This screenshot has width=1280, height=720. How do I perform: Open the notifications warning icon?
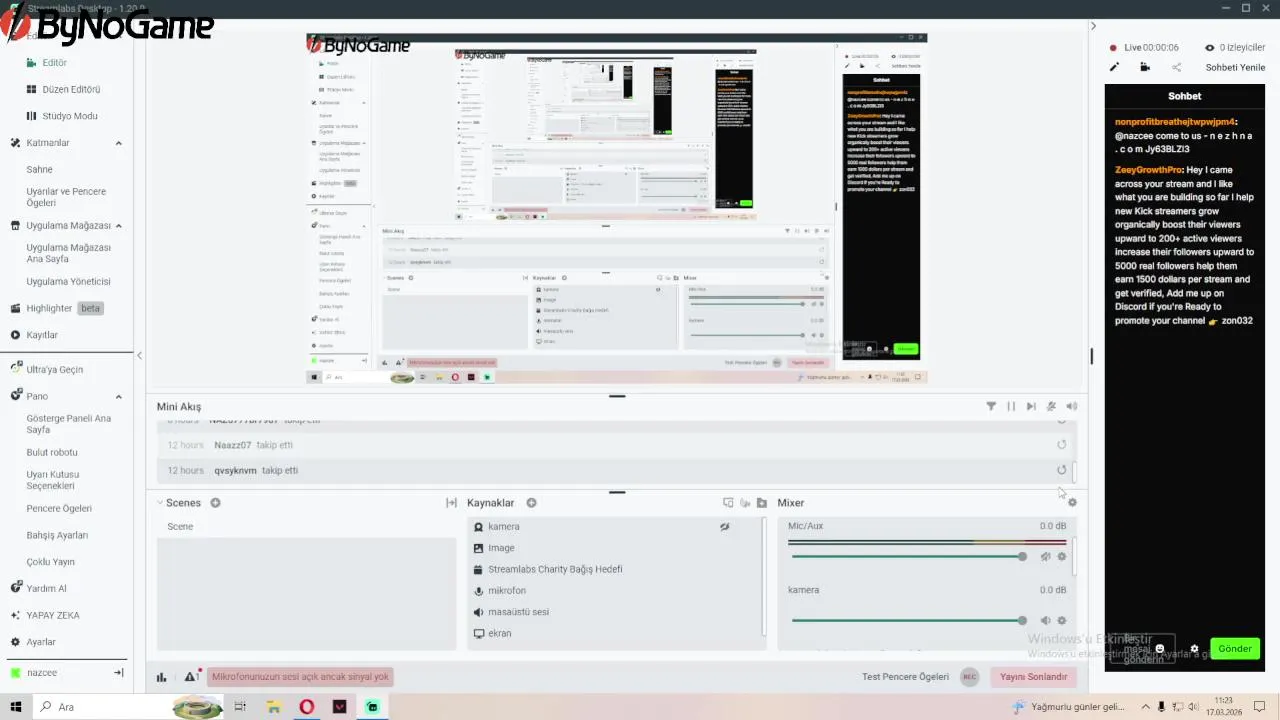191,677
